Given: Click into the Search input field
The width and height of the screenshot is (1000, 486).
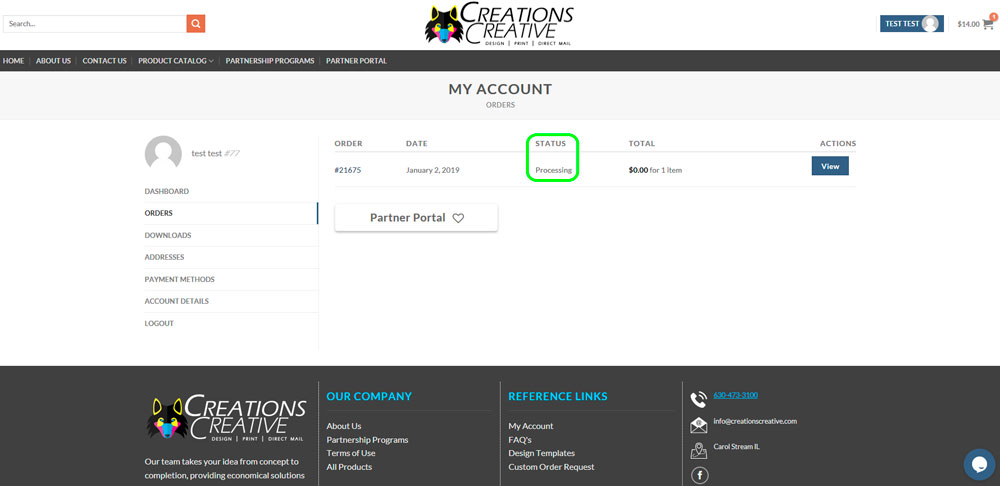Looking at the screenshot, I should tap(94, 23).
